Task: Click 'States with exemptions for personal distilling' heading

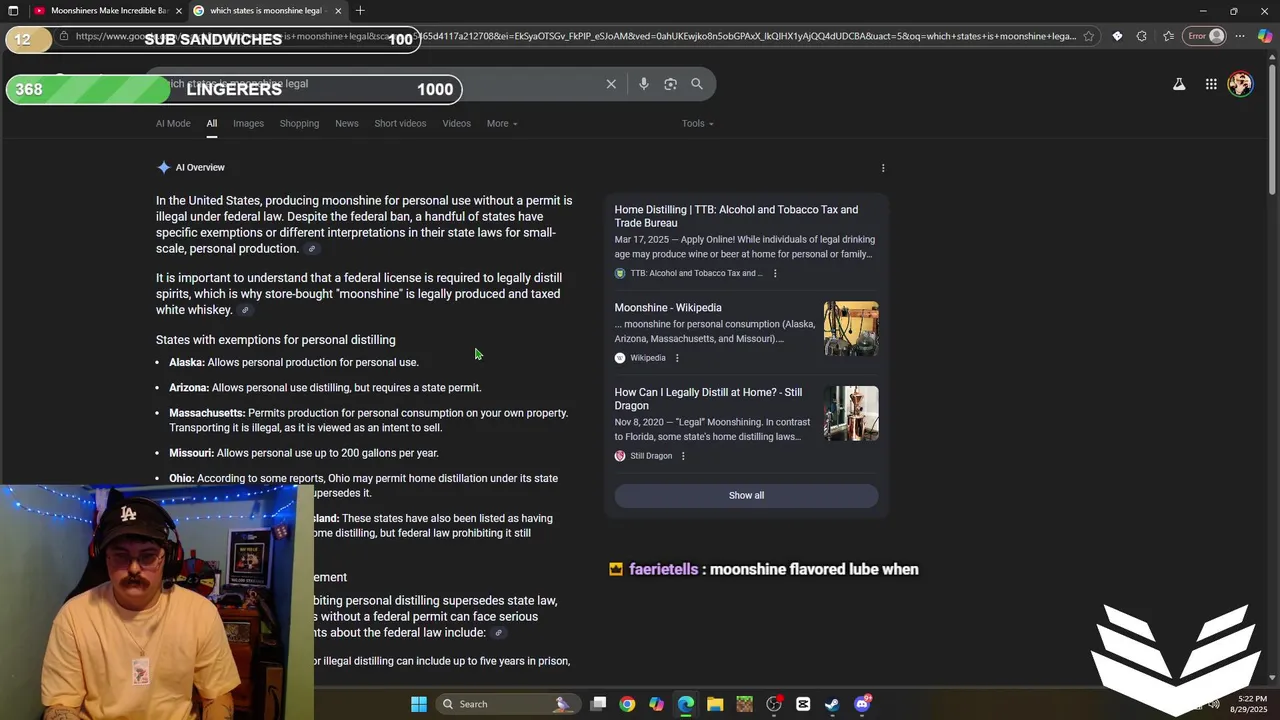Action: 276,340
